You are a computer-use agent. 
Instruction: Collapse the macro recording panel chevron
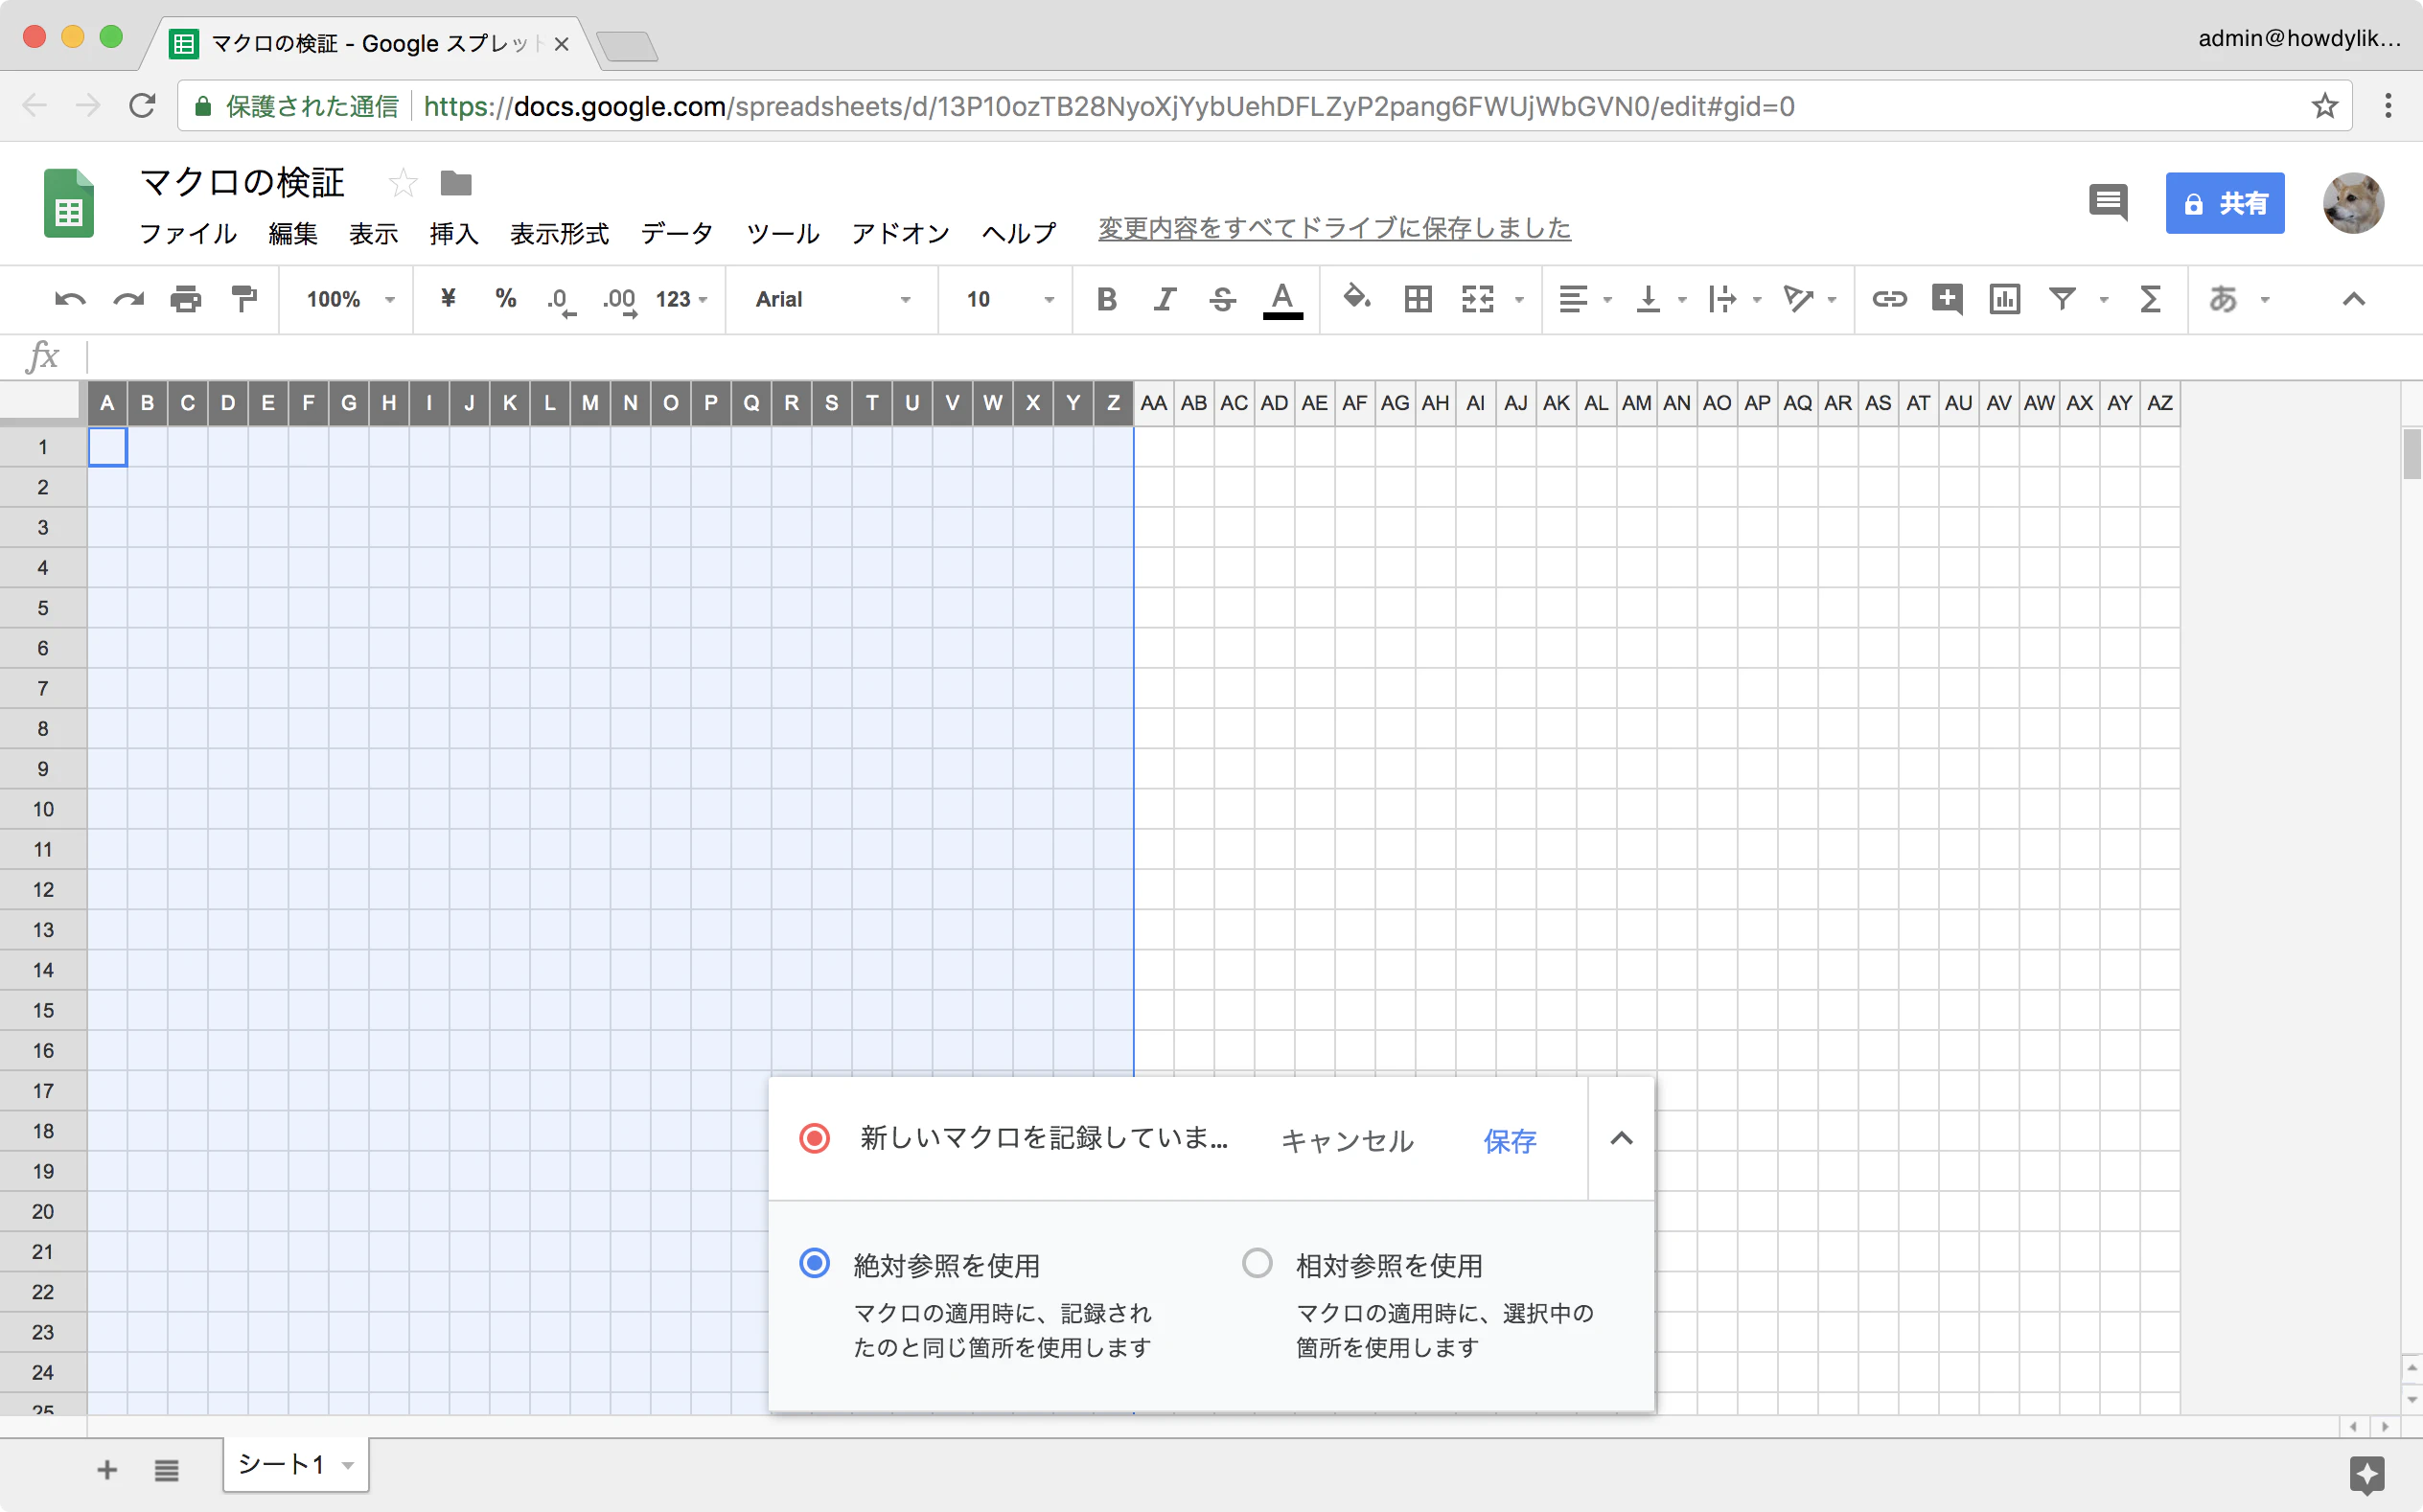click(x=1621, y=1139)
